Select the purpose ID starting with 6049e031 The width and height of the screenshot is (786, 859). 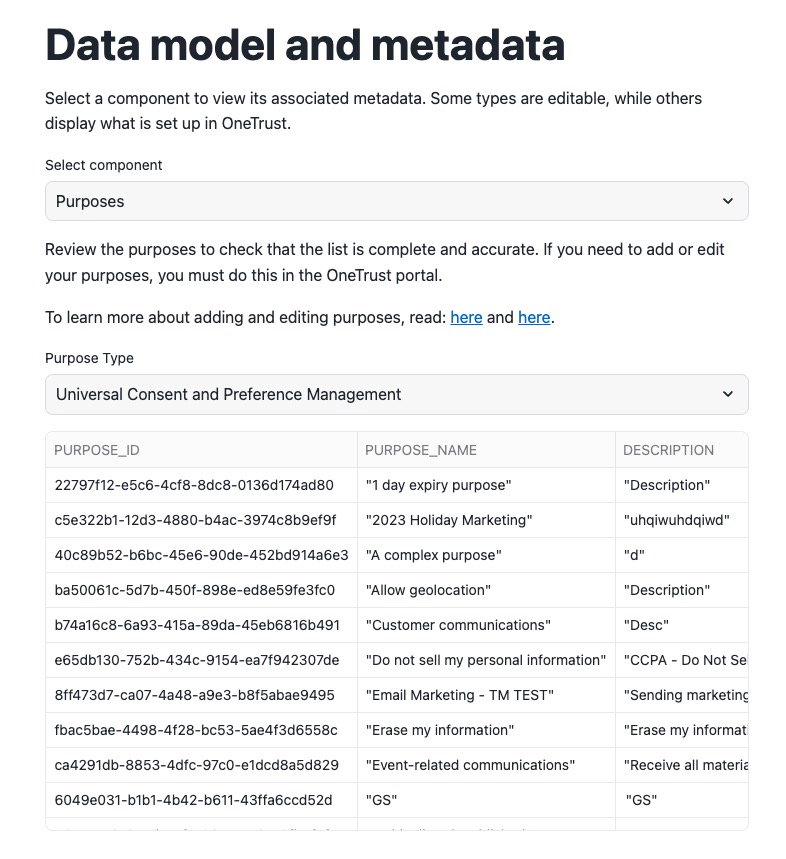[x=194, y=800]
